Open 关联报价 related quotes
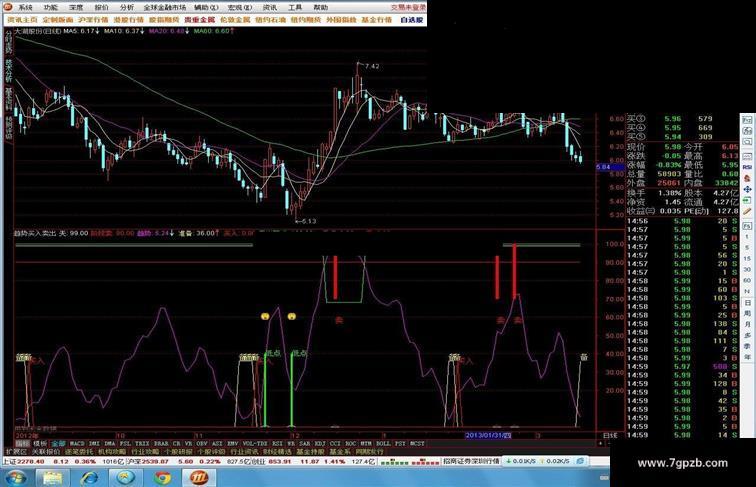 (46, 452)
